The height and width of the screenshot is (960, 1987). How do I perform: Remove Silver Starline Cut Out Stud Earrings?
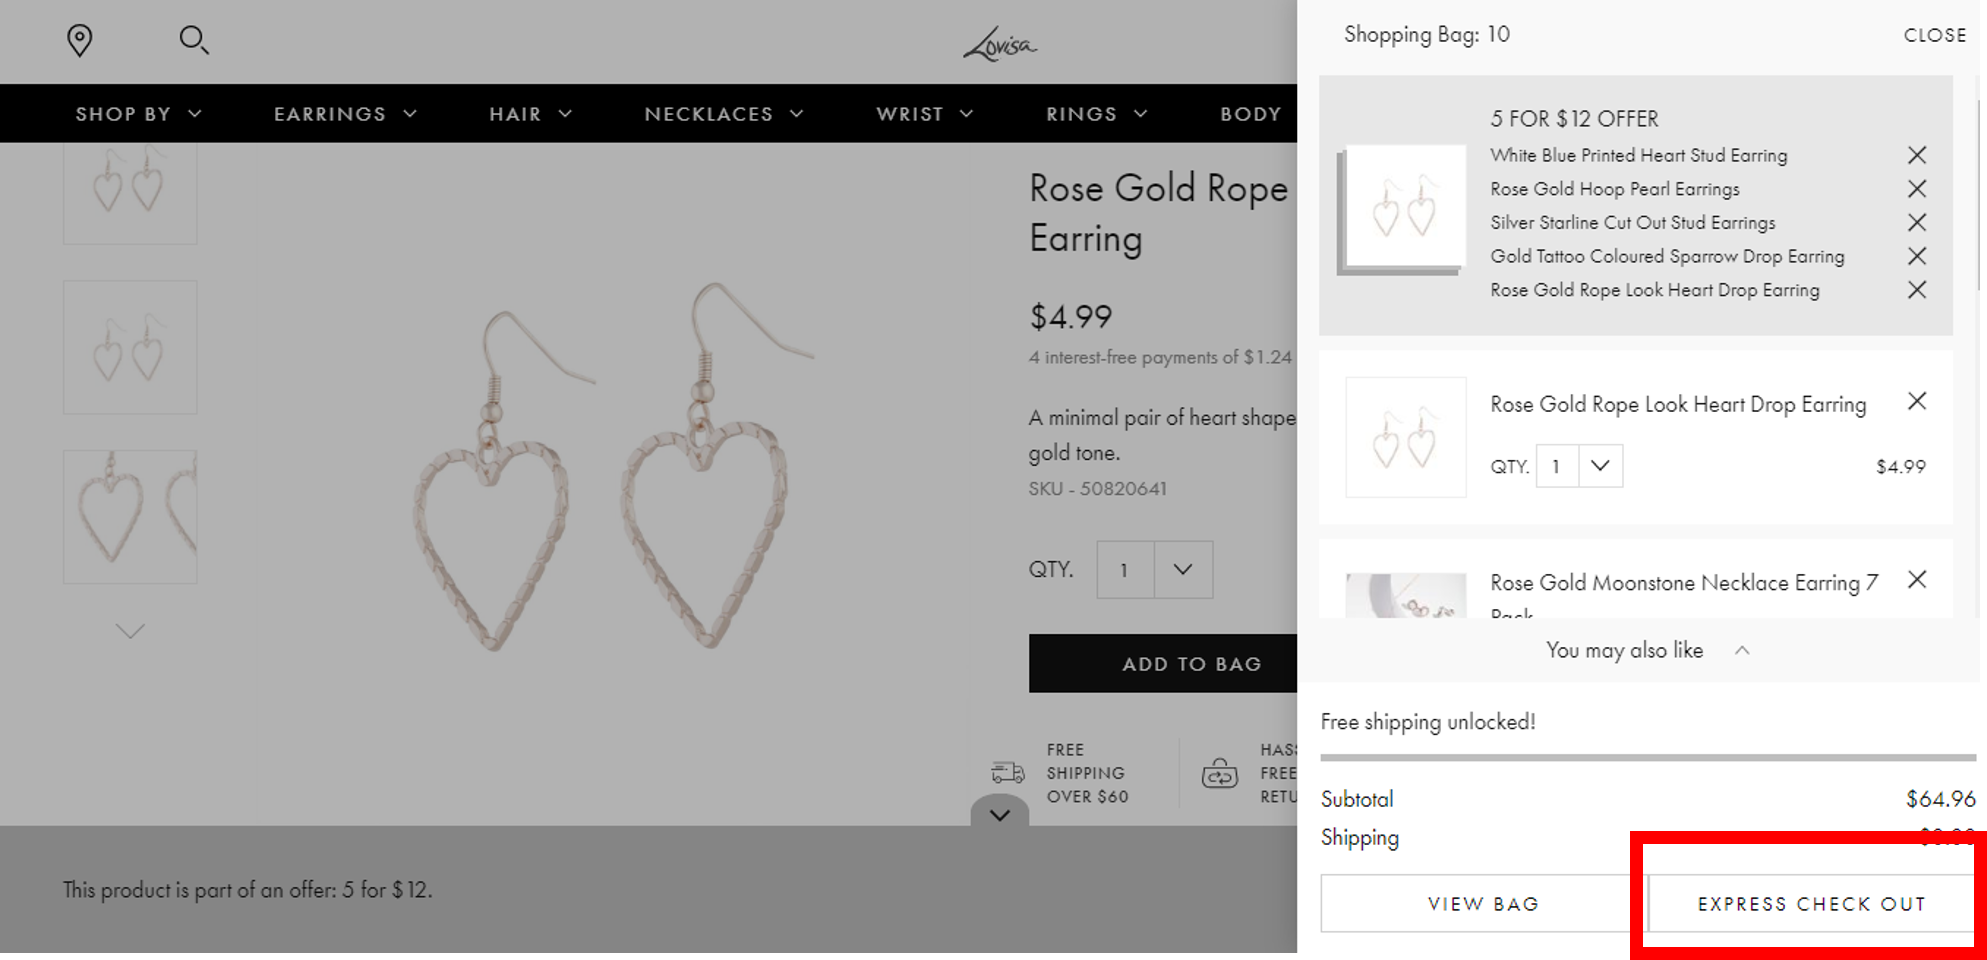(1916, 222)
